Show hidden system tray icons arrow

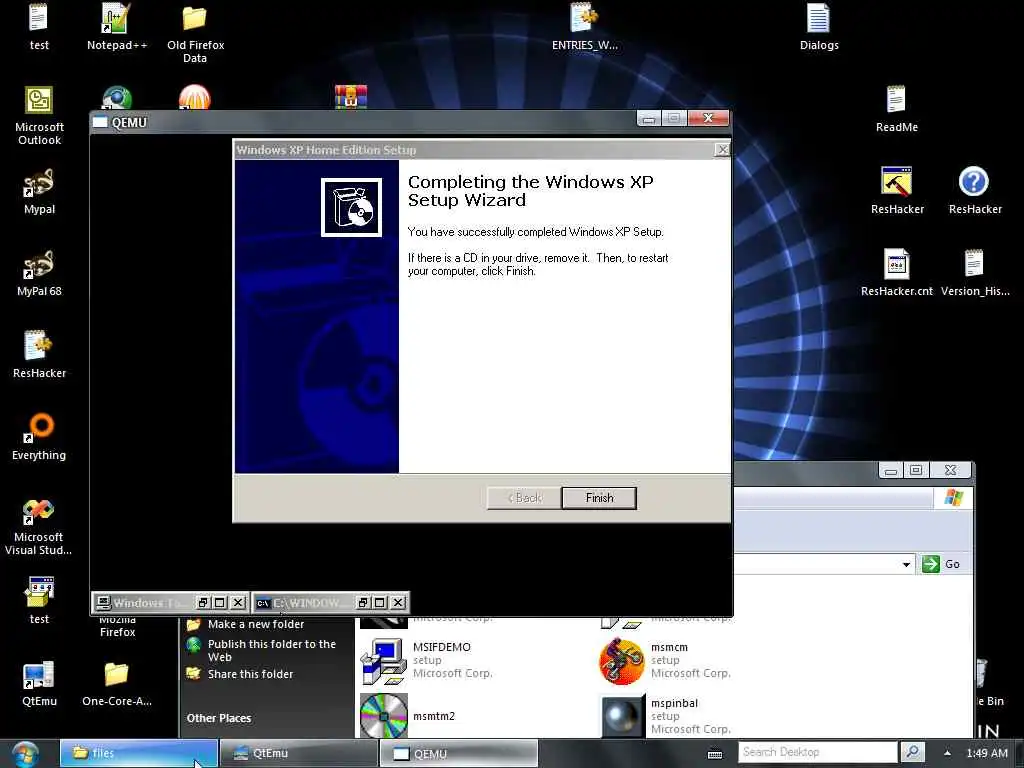[x=948, y=753]
